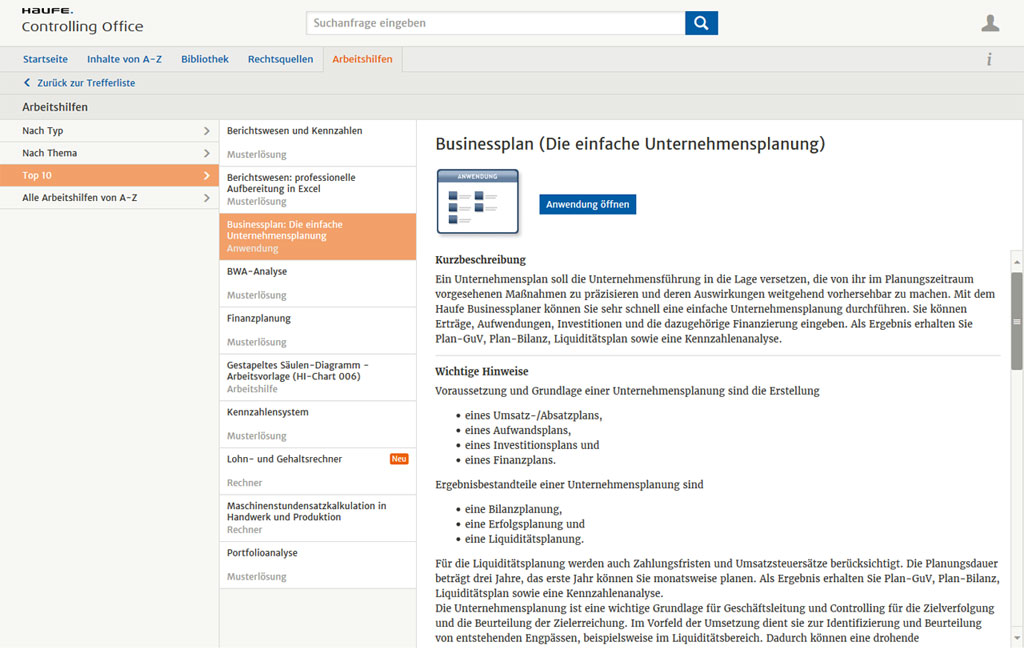Click 'eine Liquiditätsplanung.' bullet
The height and width of the screenshot is (670, 1024).
tap(524, 539)
